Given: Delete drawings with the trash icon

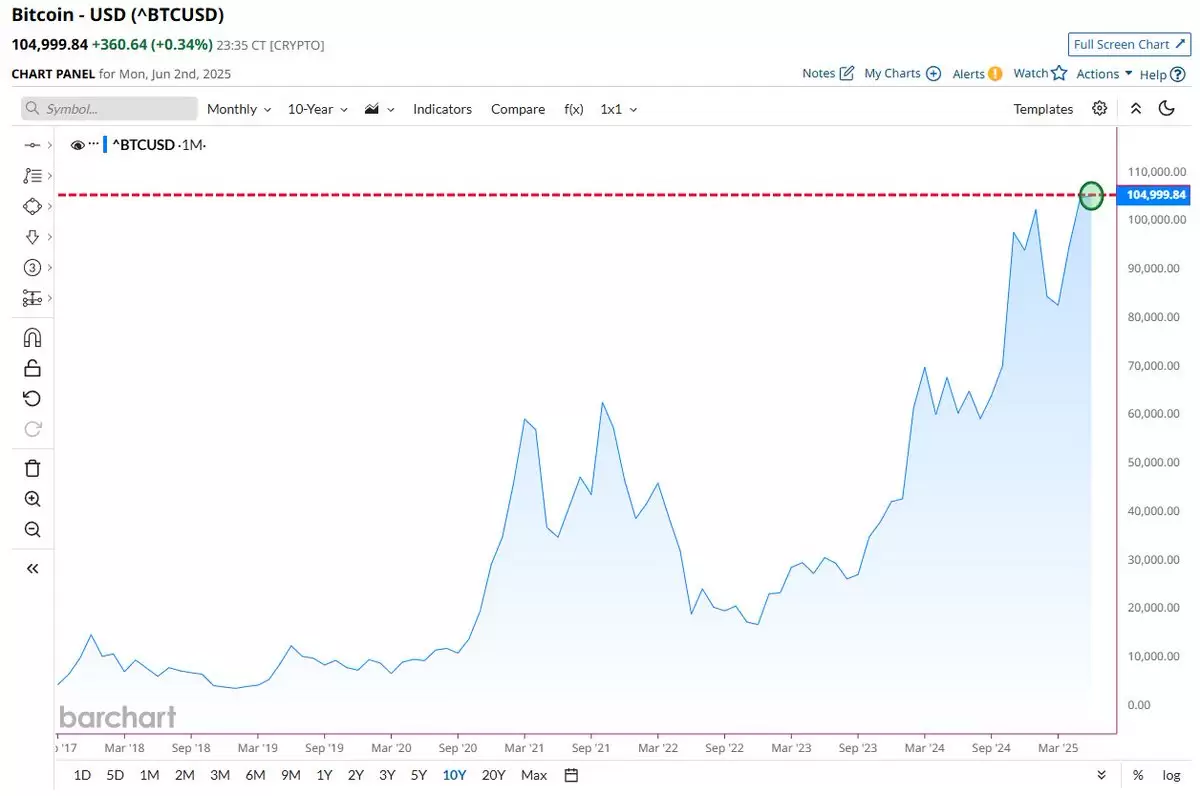Looking at the screenshot, I should point(32,468).
